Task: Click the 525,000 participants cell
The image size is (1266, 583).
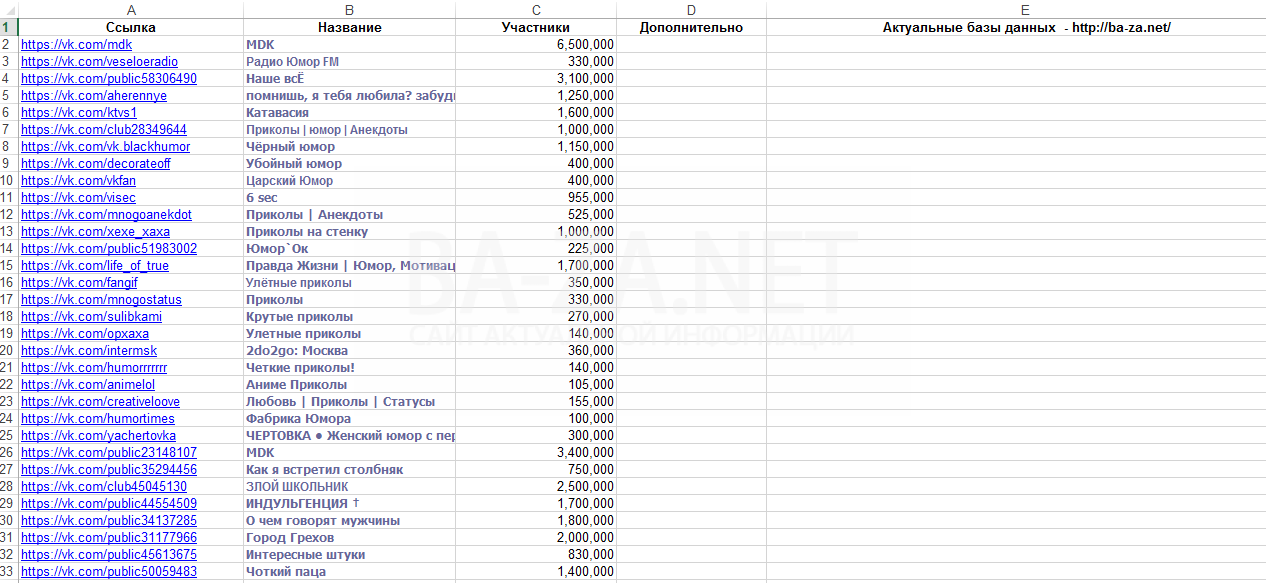Action: point(536,214)
